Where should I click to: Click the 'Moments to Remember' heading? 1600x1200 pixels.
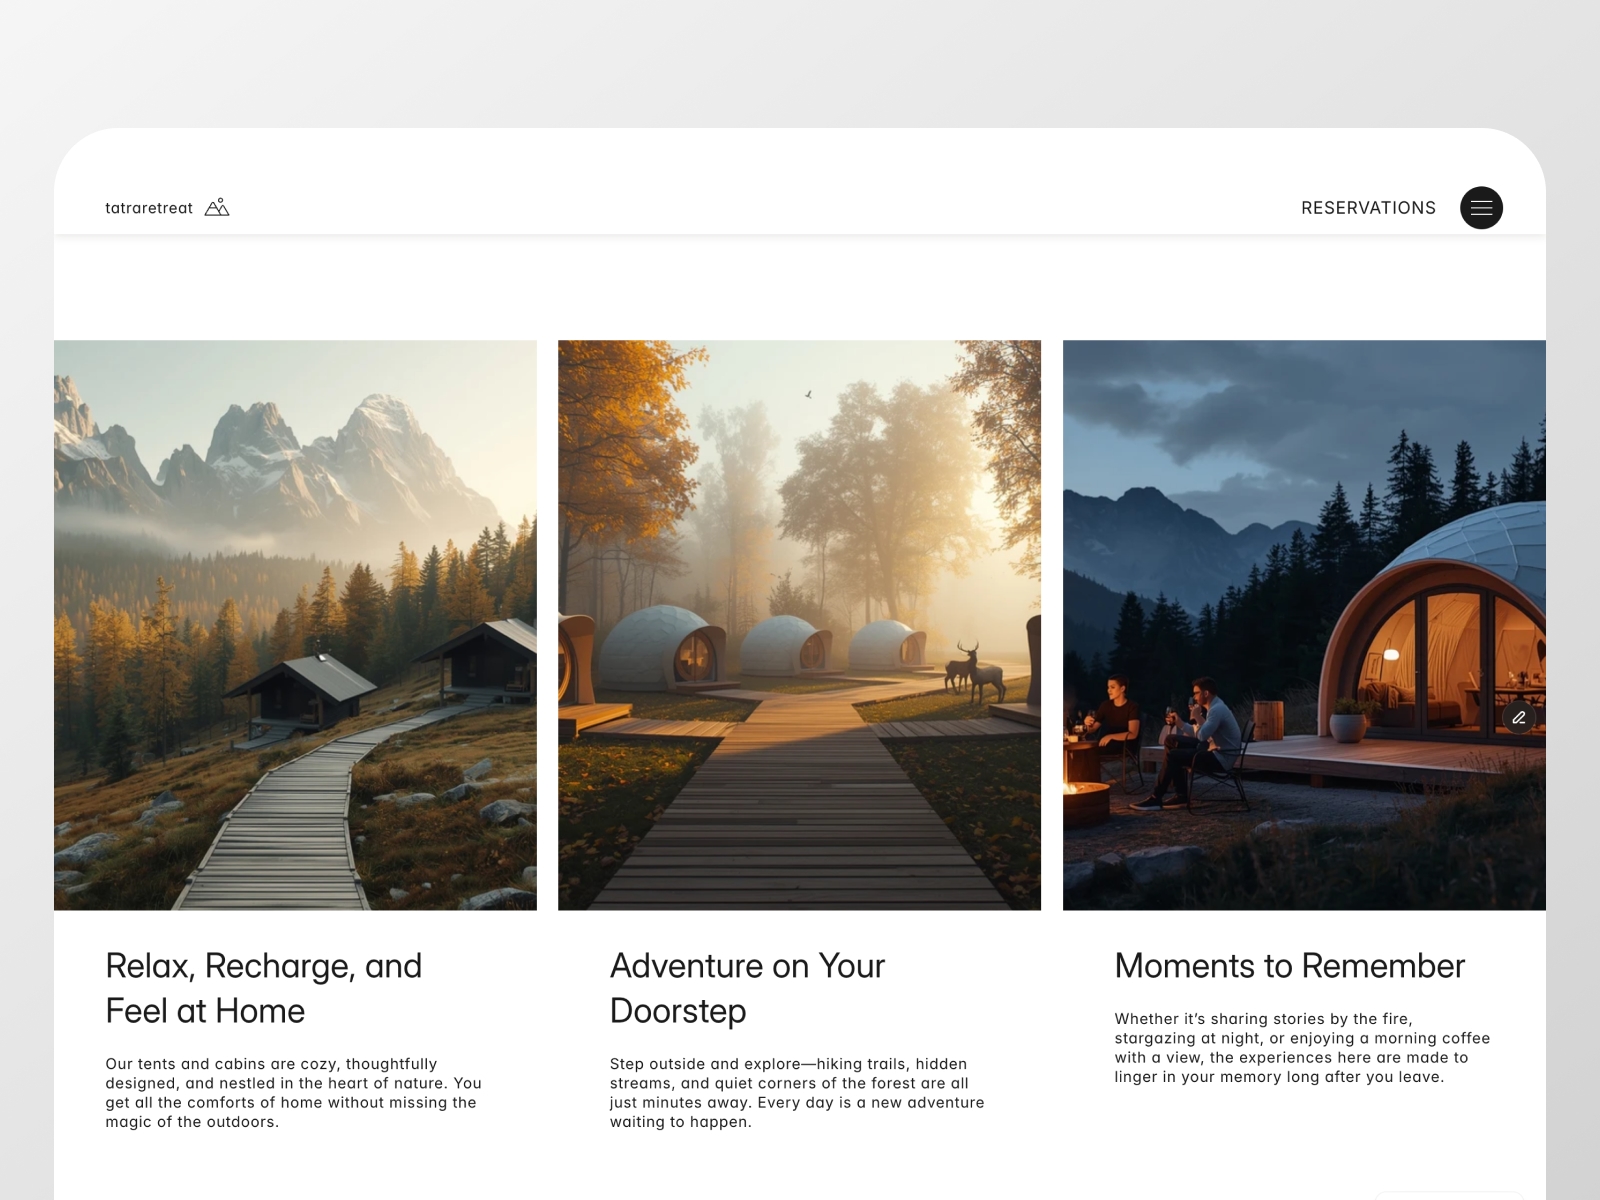click(x=1290, y=966)
